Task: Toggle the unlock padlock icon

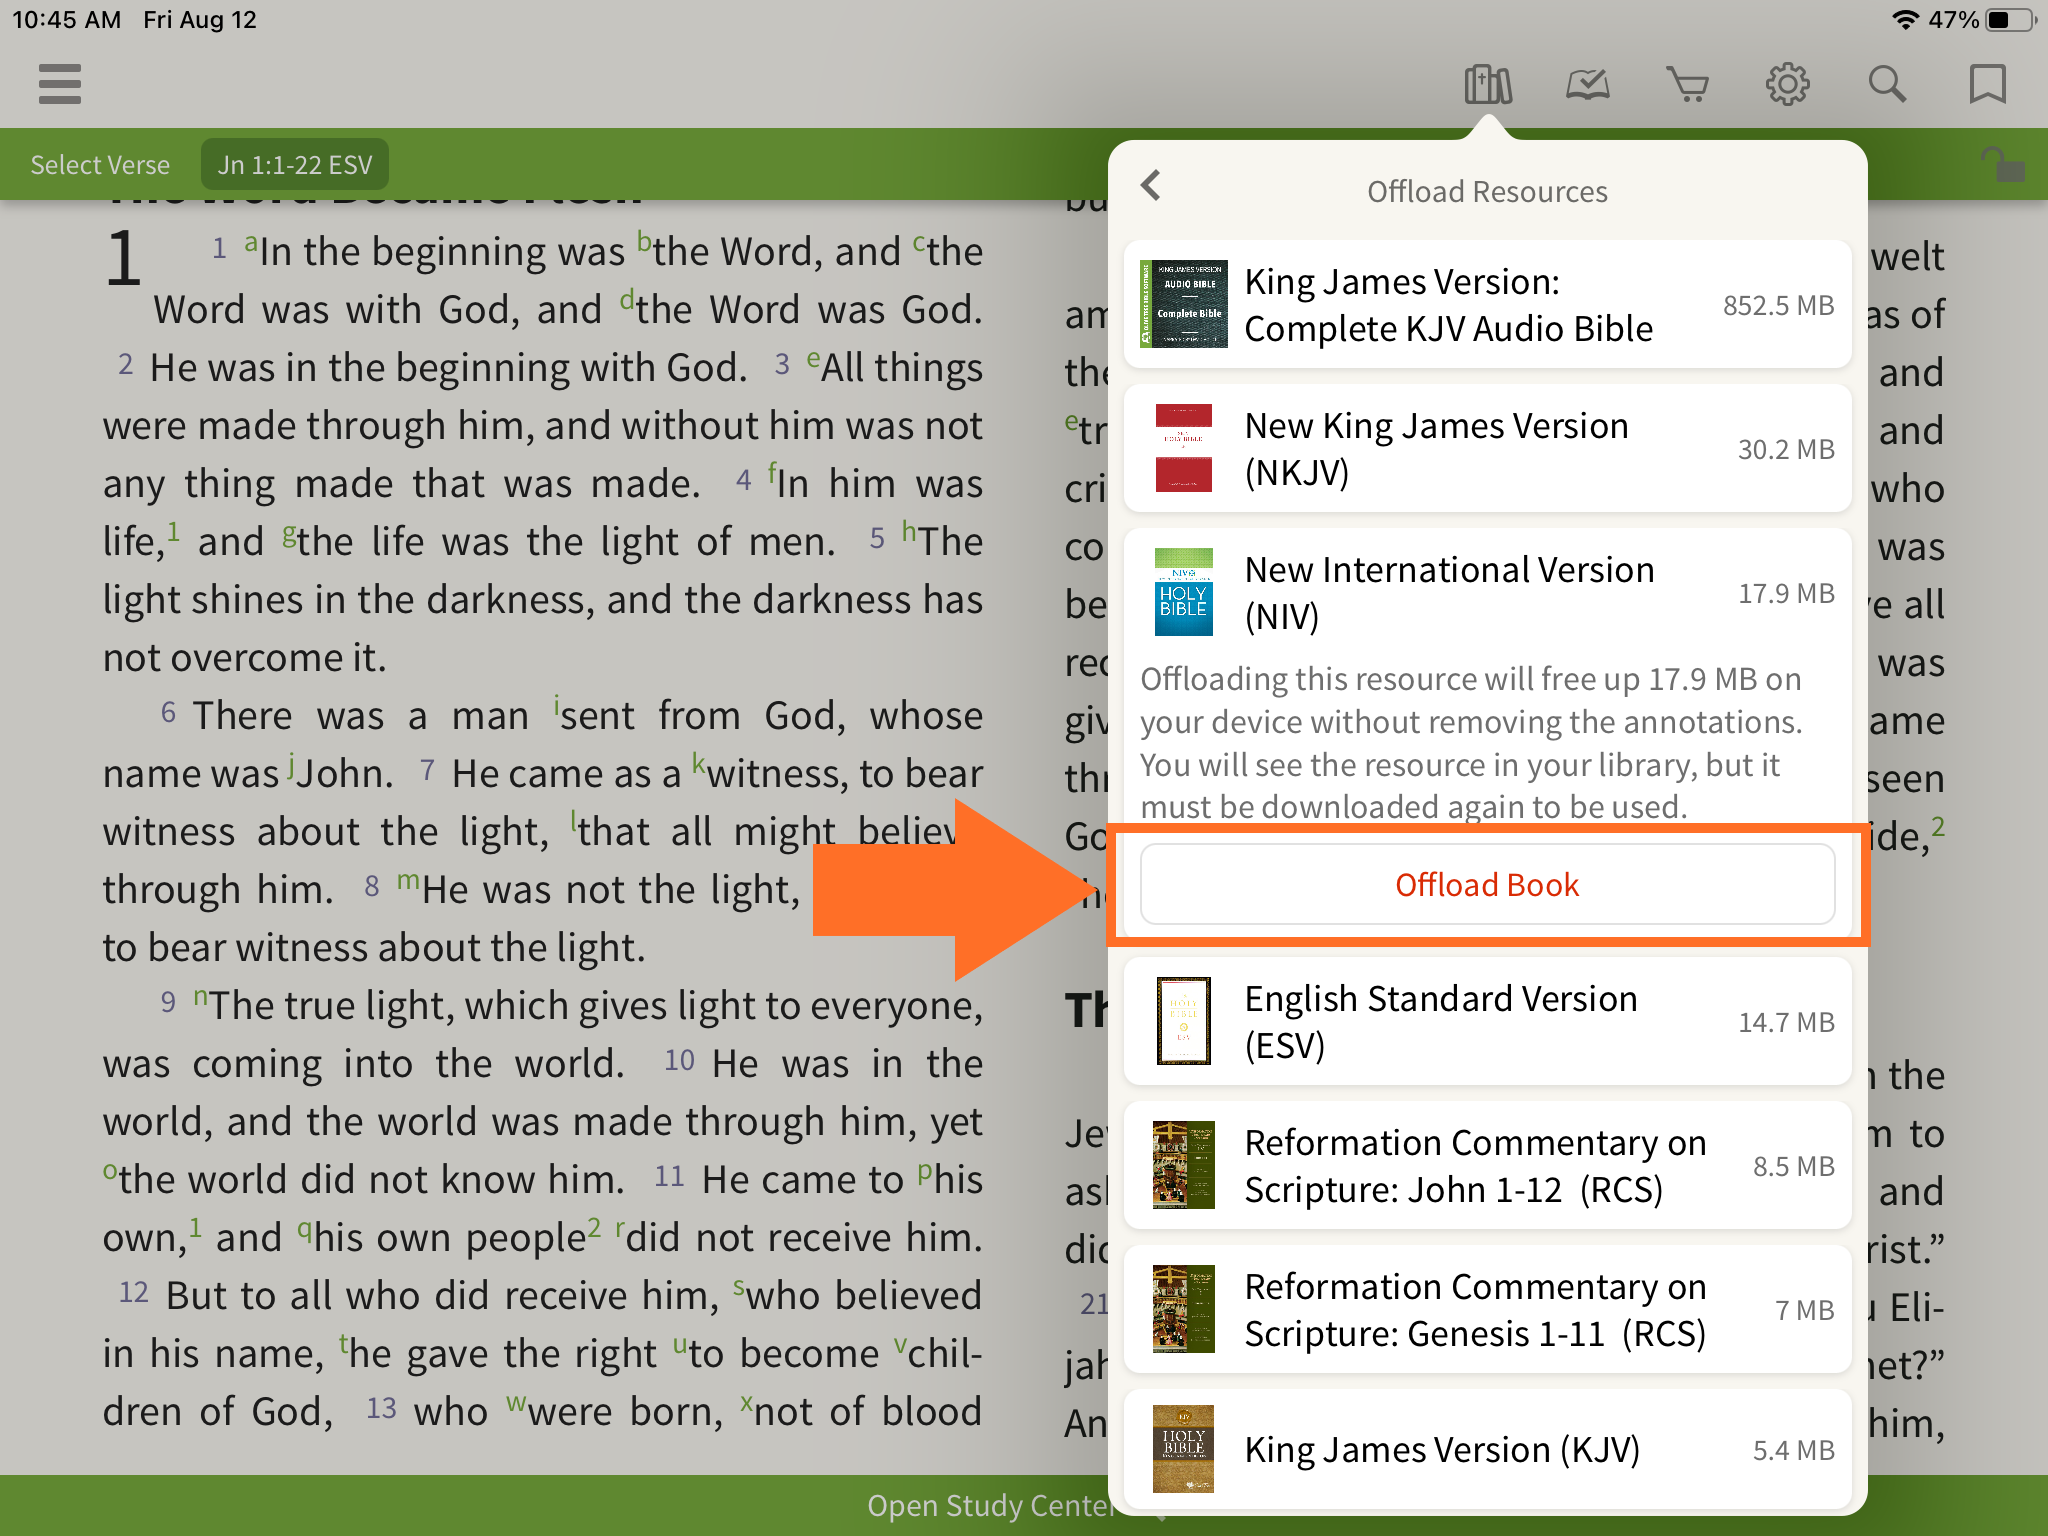Action: tap(2003, 165)
